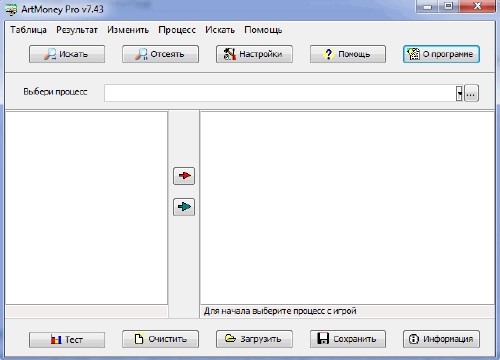The width and height of the screenshot is (500, 360).
Task: Open the Результат menu
Action: (x=77, y=30)
